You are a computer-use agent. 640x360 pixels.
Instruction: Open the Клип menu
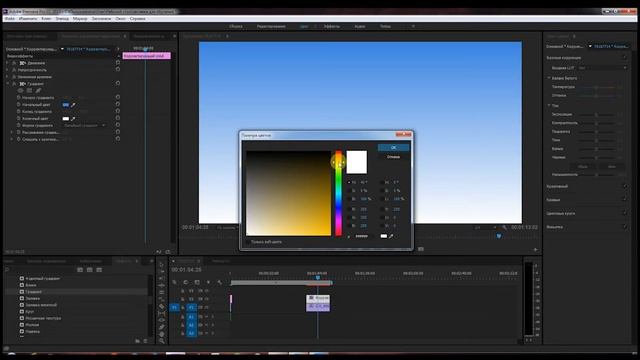point(46,19)
